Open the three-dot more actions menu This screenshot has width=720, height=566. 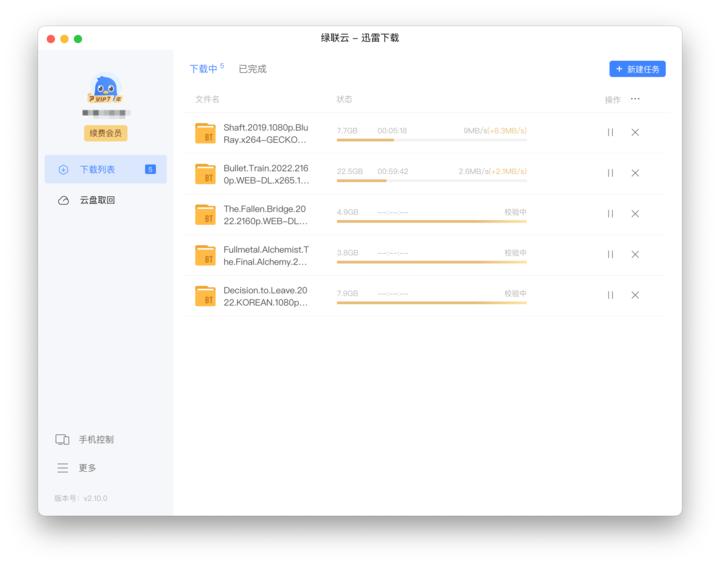tap(635, 99)
